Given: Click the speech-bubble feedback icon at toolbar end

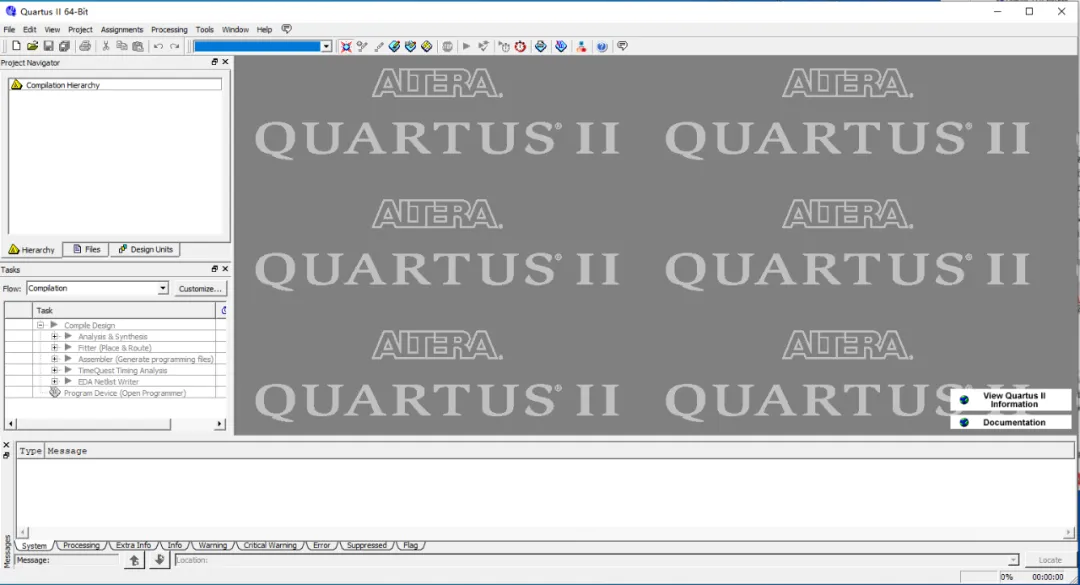Looking at the screenshot, I should point(623,46).
